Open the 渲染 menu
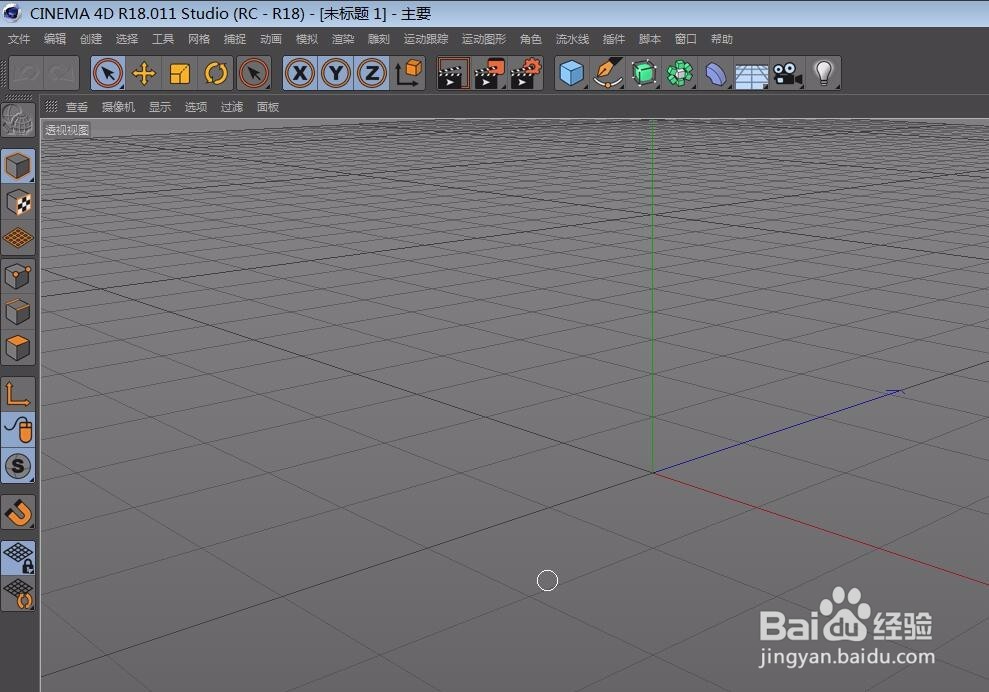Image resolution: width=989 pixels, height=692 pixels. (x=343, y=39)
